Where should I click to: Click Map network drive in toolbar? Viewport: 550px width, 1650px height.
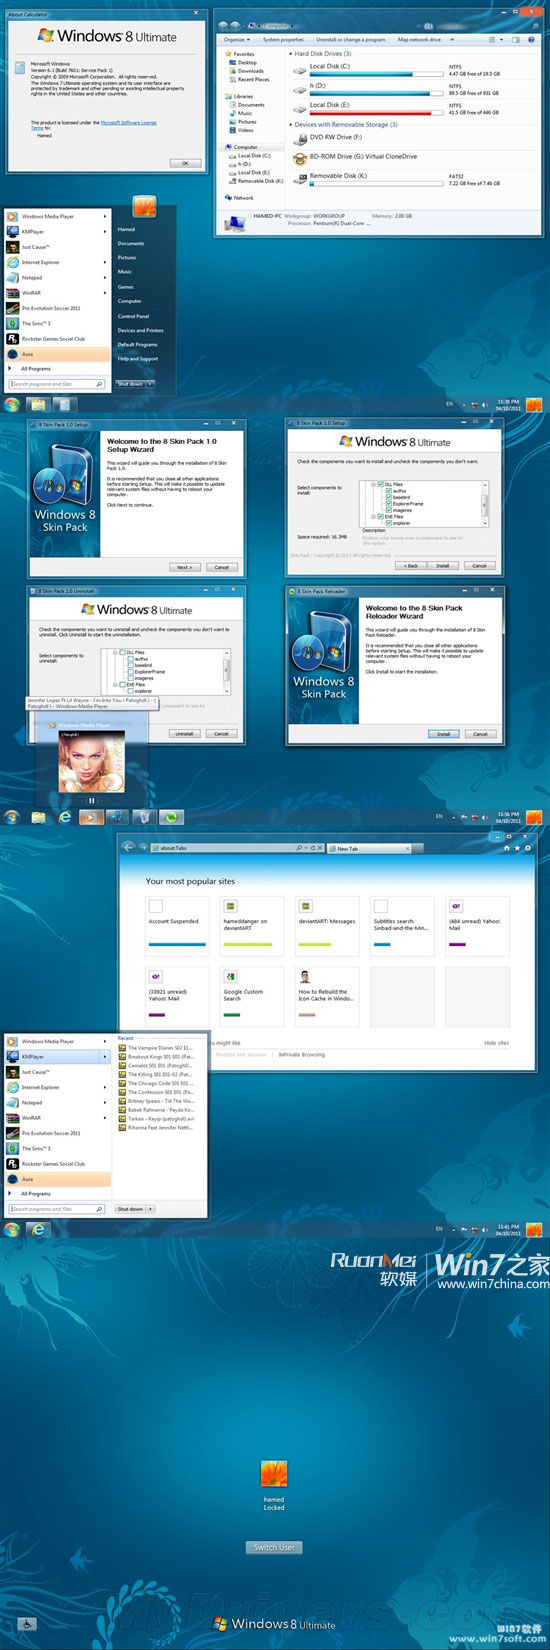point(419,39)
